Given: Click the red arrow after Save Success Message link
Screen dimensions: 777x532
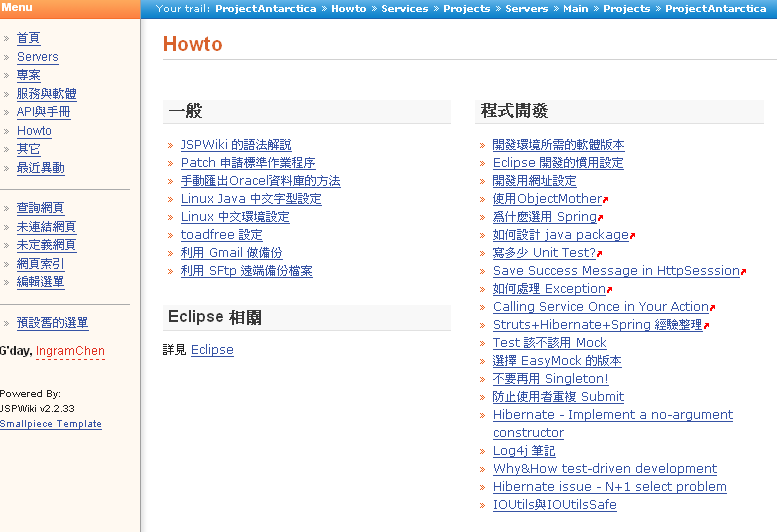Looking at the screenshot, I should coord(743,272).
